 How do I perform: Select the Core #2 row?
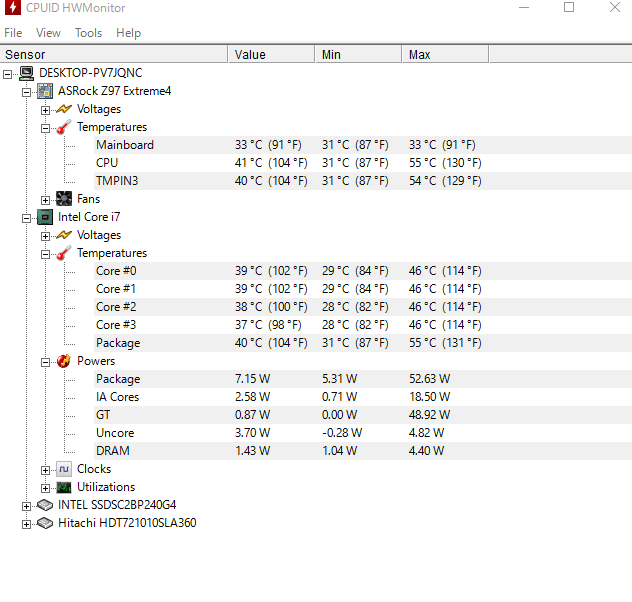pos(363,307)
